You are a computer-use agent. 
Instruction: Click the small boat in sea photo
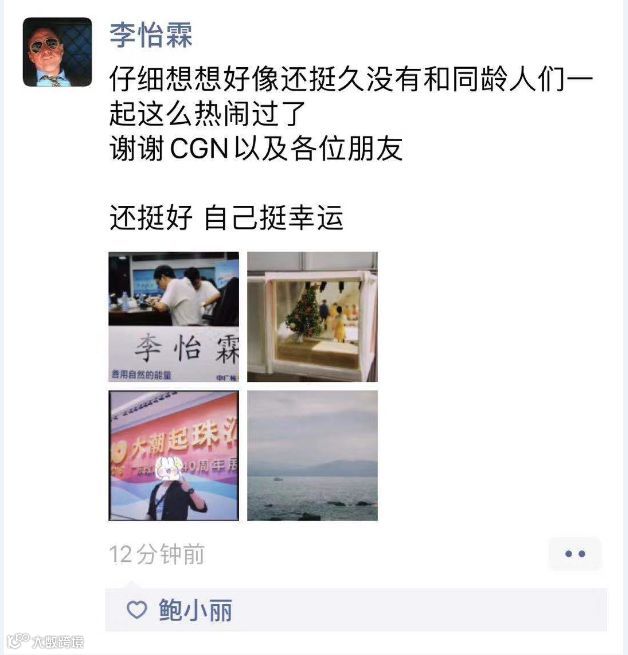point(277,479)
